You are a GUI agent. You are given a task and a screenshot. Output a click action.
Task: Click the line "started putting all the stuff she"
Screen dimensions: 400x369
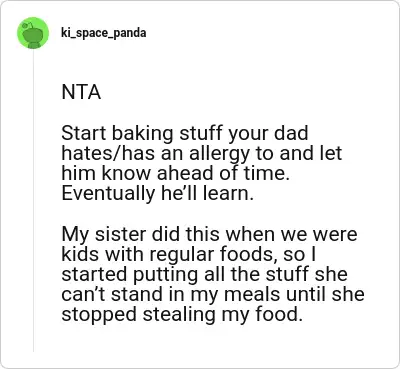click(204, 274)
